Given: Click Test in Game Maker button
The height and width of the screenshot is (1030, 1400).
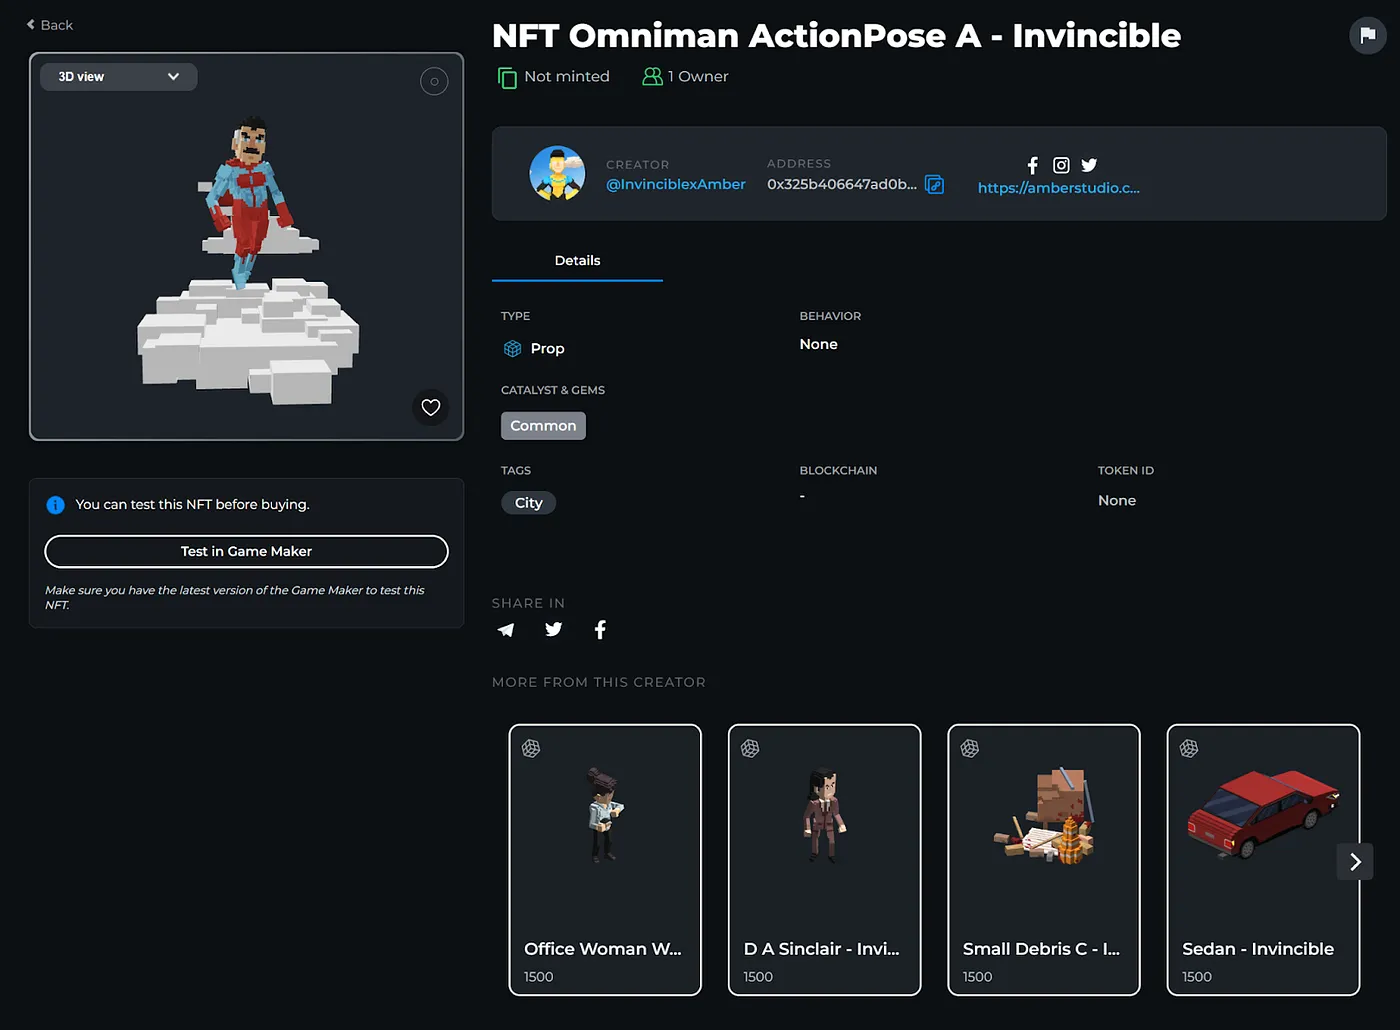Looking at the screenshot, I should (x=246, y=551).
